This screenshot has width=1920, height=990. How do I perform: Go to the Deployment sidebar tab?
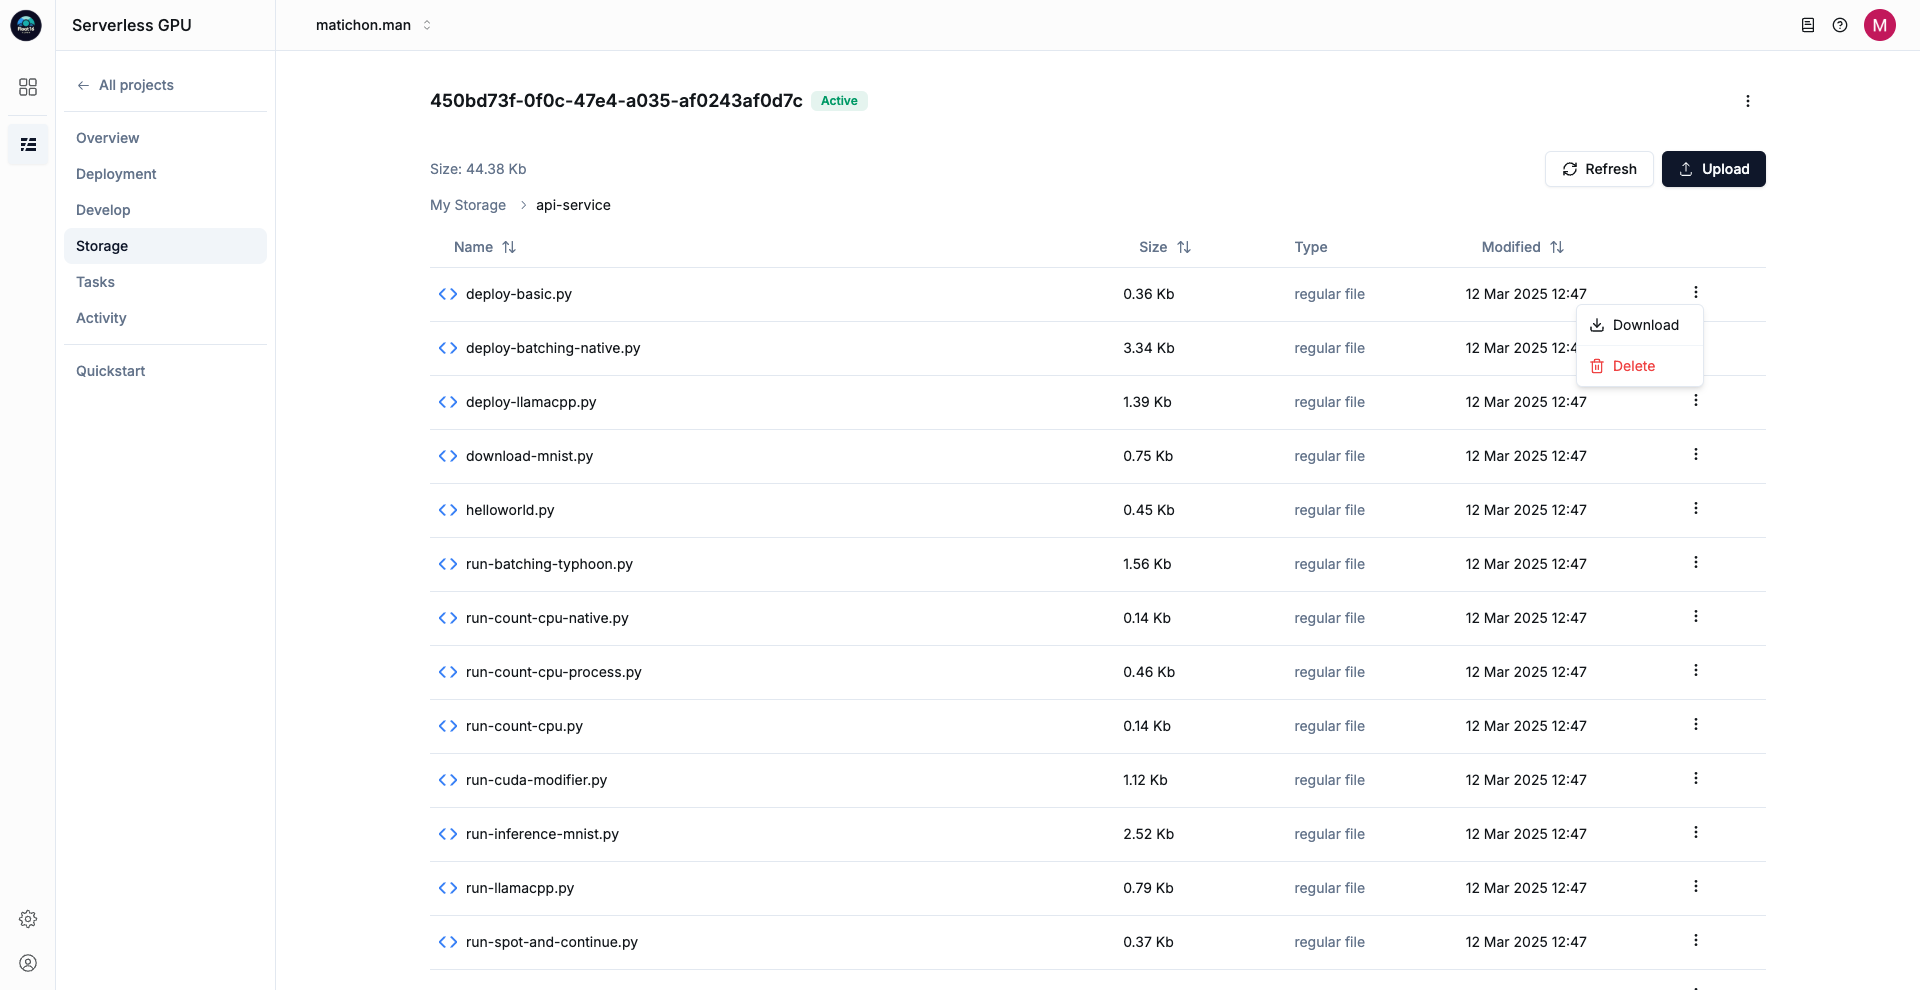pos(116,174)
